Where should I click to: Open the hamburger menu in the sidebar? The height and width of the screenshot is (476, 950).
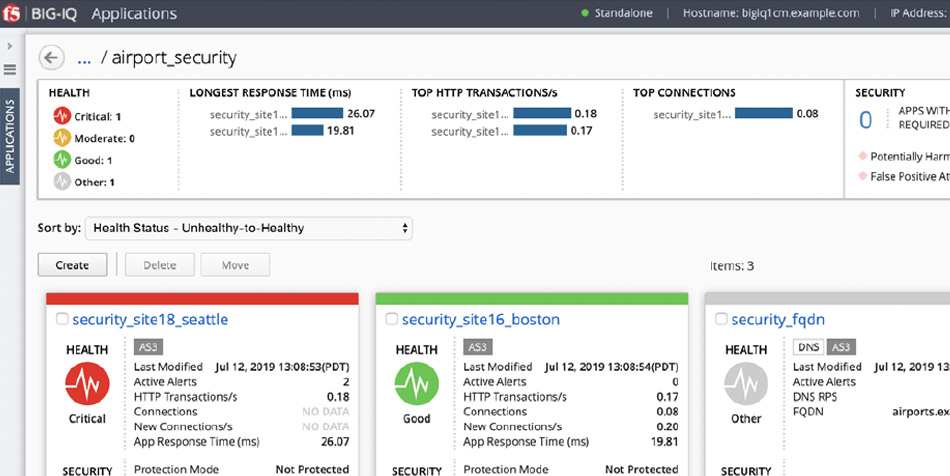(x=10, y=69)
